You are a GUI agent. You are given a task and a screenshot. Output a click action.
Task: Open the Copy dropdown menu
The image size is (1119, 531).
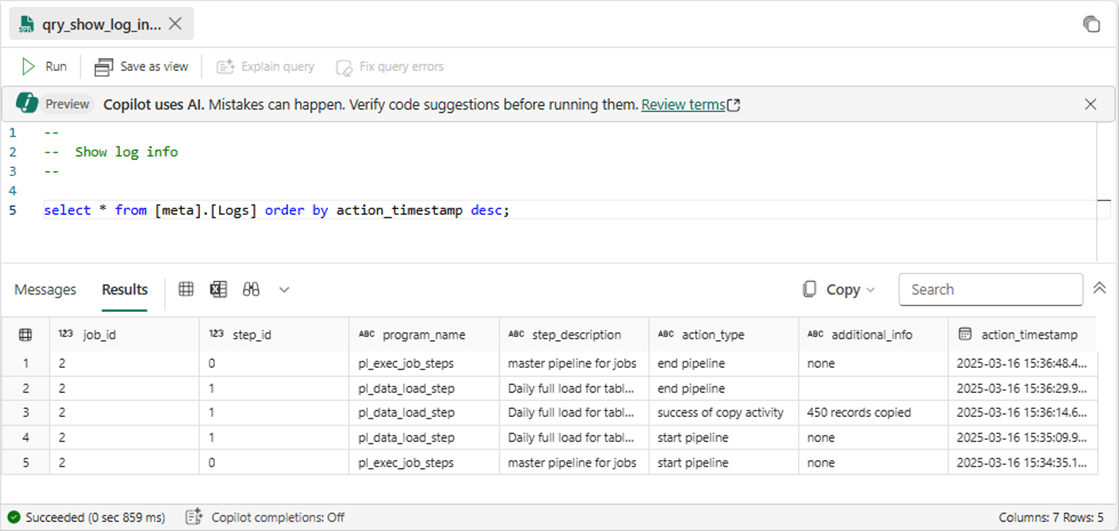pos(839,289)
